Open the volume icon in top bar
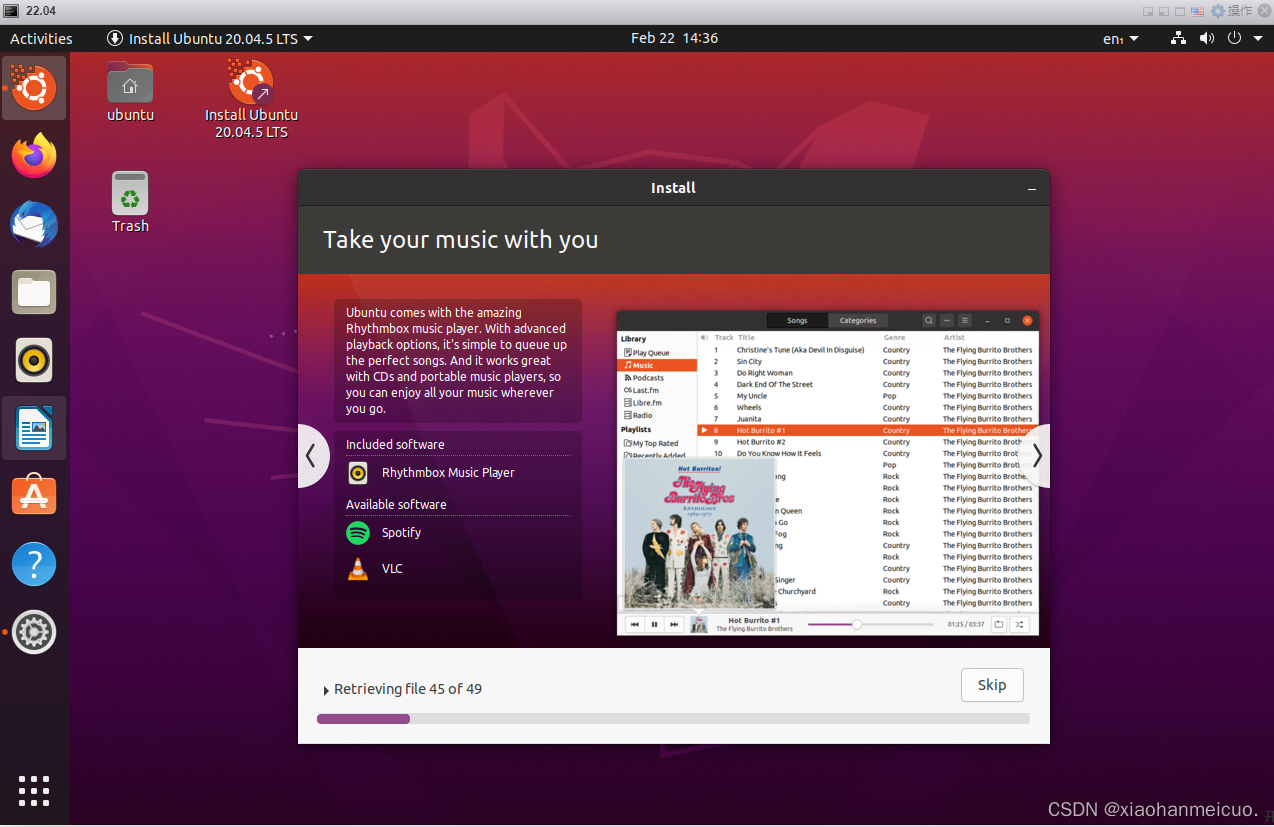The image size is (1274, 827). [1207, 38]
